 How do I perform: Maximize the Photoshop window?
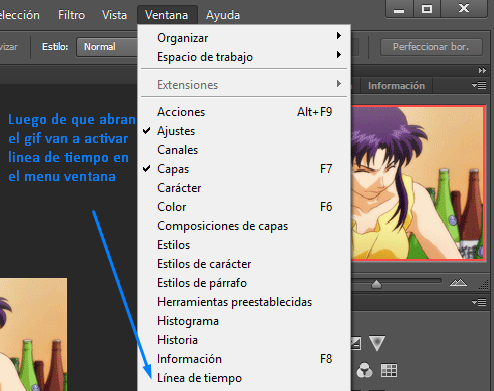click(x=427, y=9)
